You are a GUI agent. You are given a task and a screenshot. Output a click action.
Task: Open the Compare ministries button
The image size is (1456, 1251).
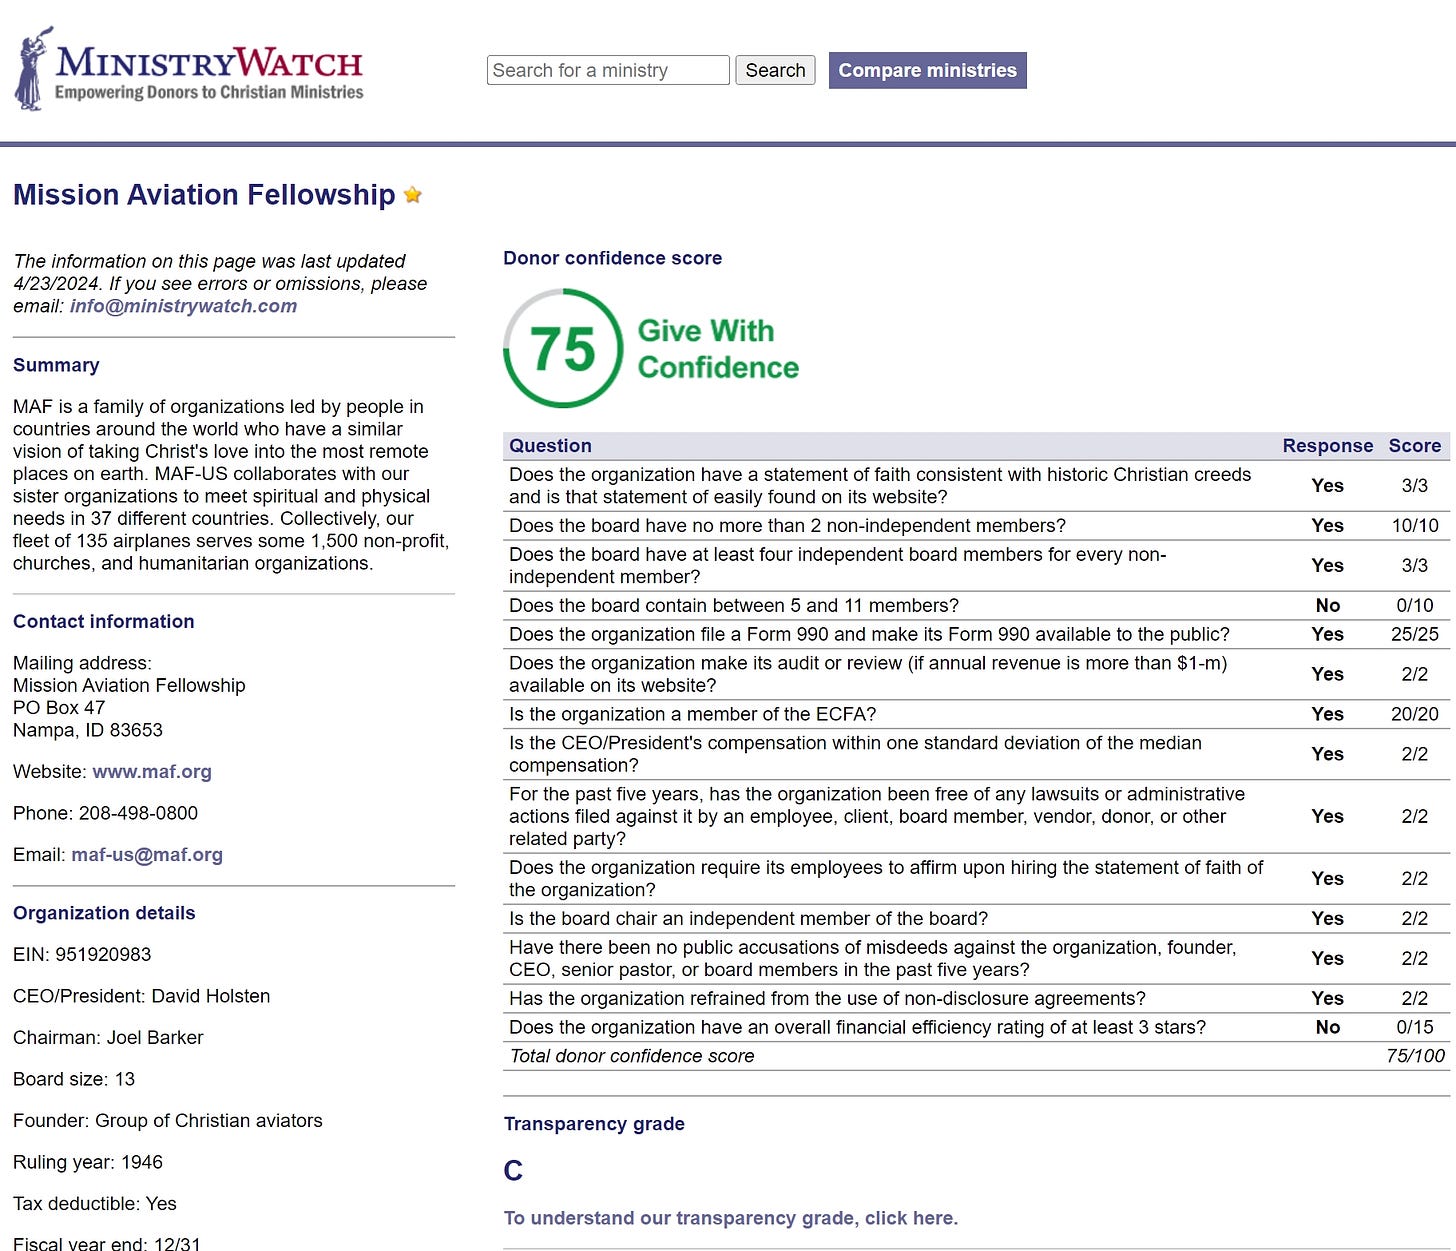click(927, 70)
